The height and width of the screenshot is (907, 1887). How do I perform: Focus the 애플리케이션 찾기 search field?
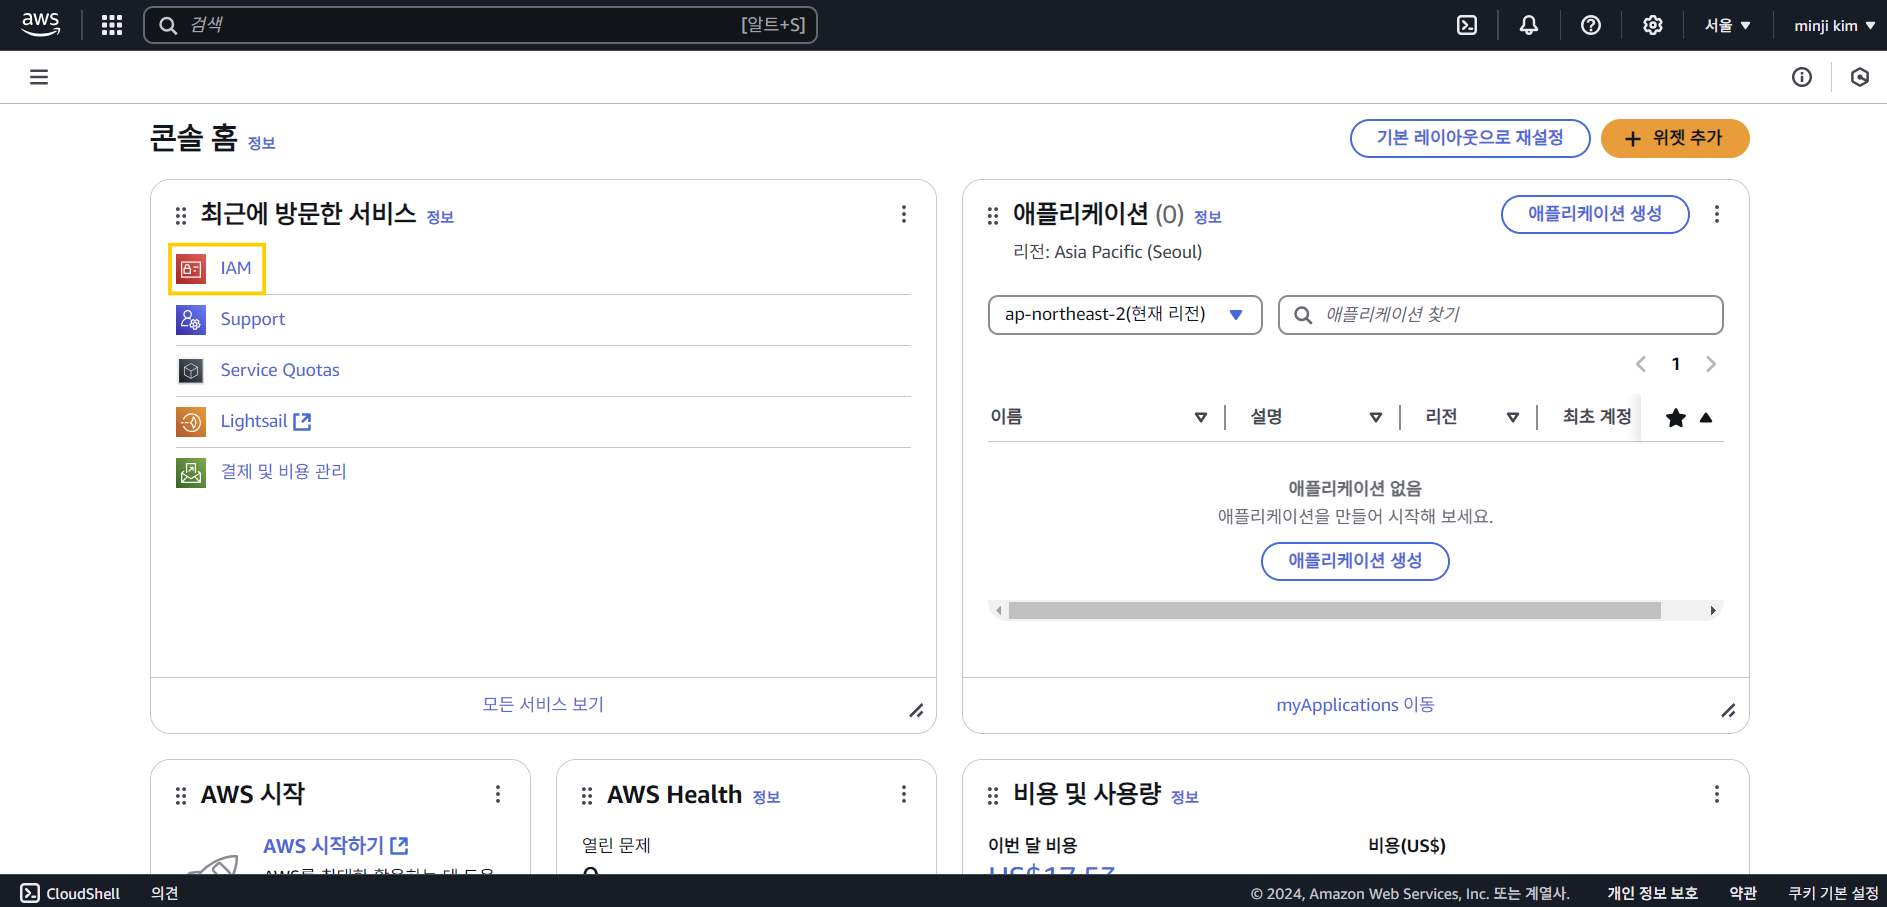click(1501, 315)
